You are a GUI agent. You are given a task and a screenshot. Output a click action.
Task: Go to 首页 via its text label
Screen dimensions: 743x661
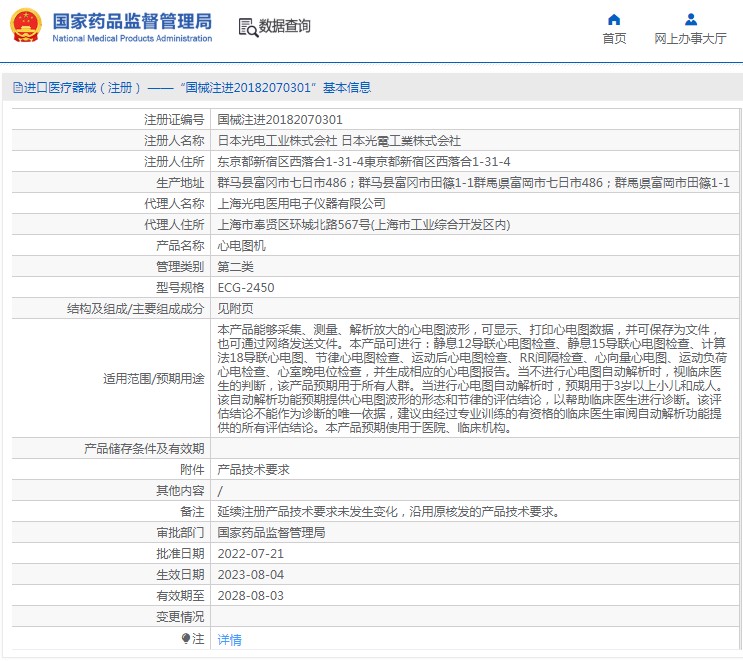click(614, 39)
